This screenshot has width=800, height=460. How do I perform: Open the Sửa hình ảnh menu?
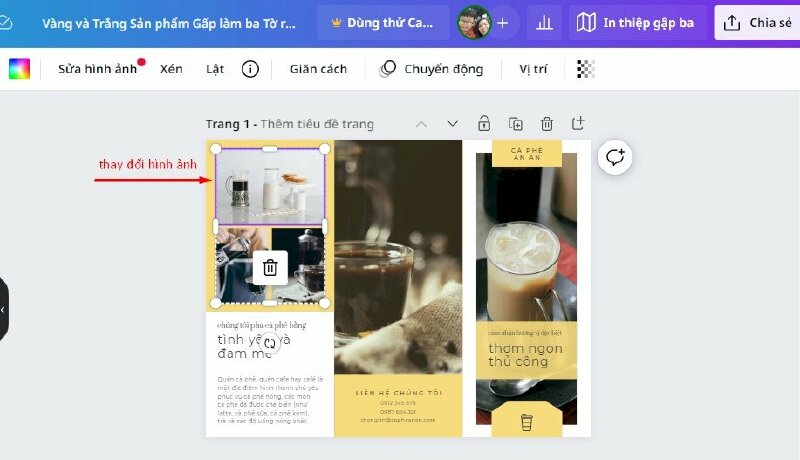[97, 69]
